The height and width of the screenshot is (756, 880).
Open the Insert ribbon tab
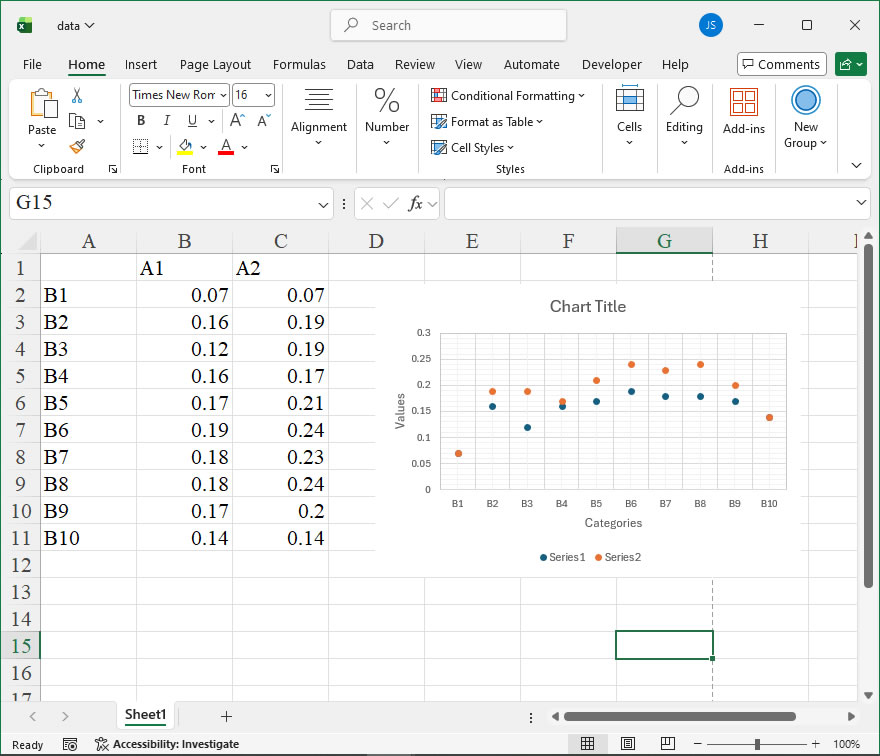(x=141, y=64)
